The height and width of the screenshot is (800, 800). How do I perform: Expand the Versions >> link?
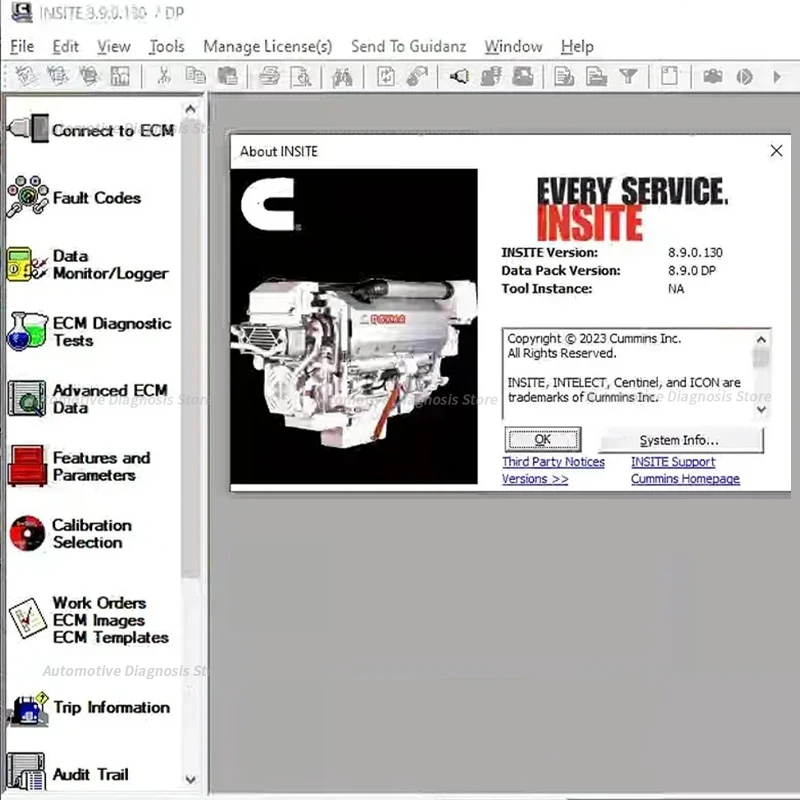535,479
